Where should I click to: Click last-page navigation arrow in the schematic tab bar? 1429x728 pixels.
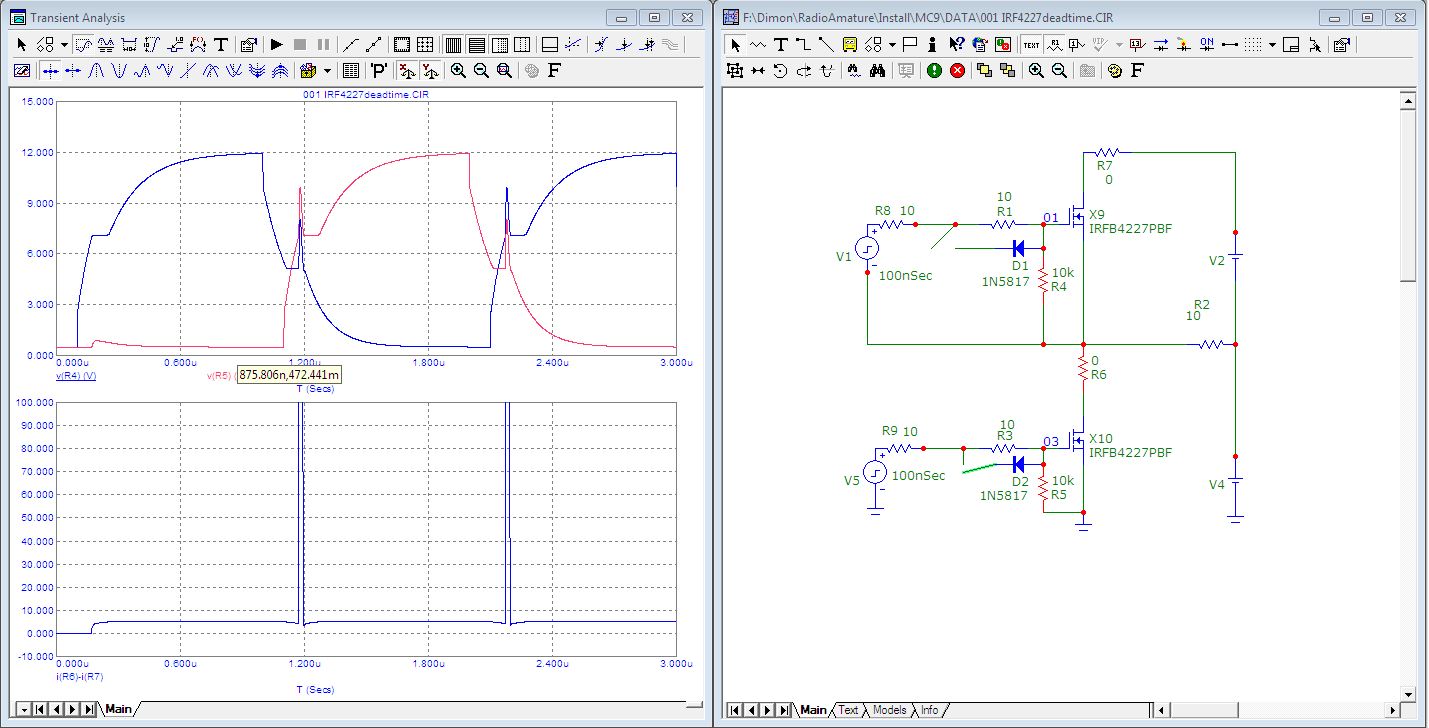[x=783, y=710]
